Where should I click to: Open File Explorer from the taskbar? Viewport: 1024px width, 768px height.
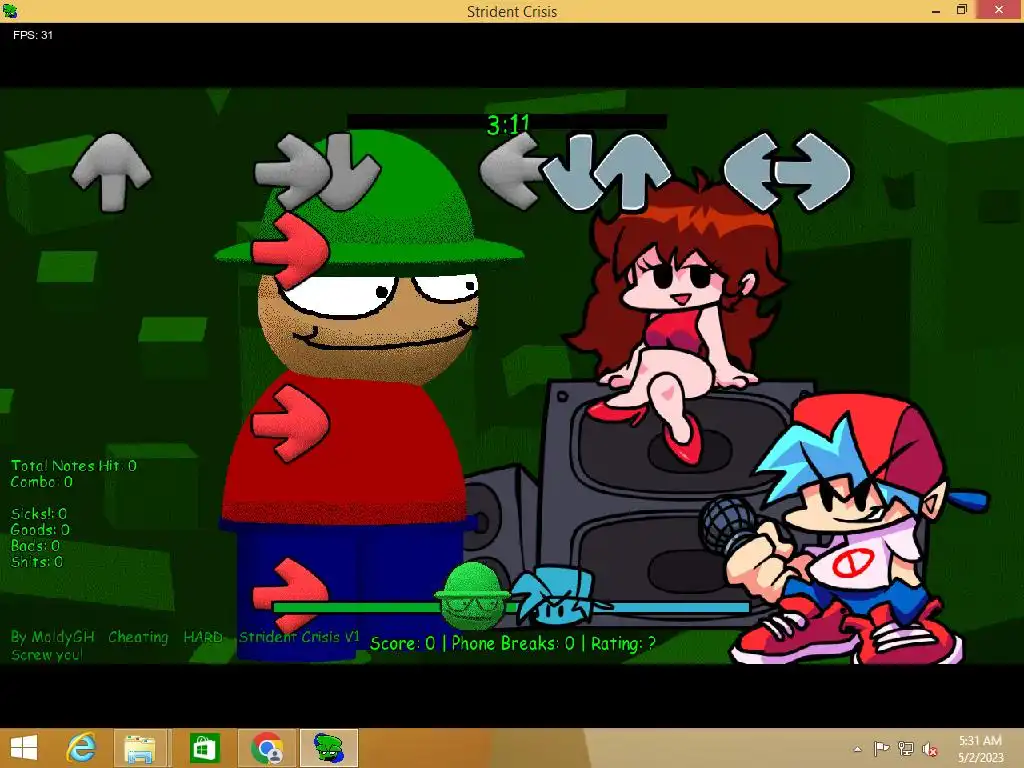click(140, 748)
